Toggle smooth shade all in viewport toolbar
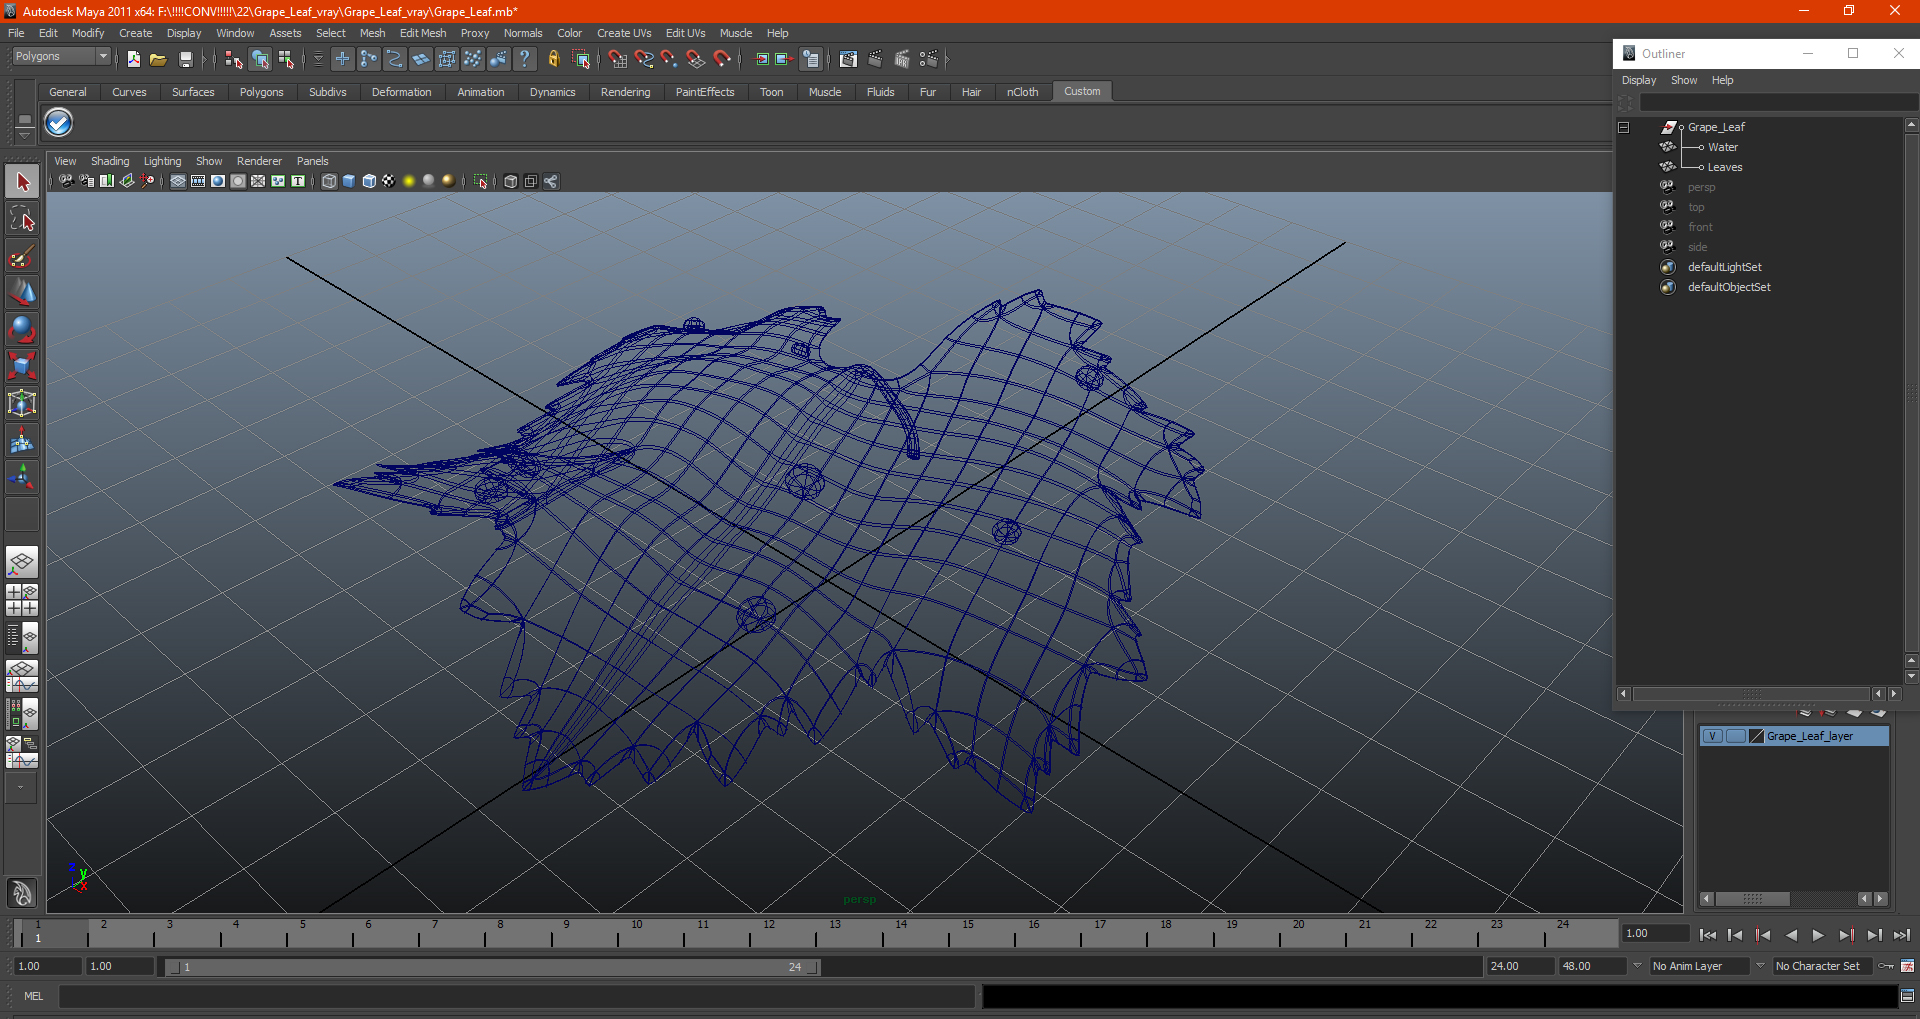The width and height of the screenshot is (1920, 1019). tap(349, 181)
